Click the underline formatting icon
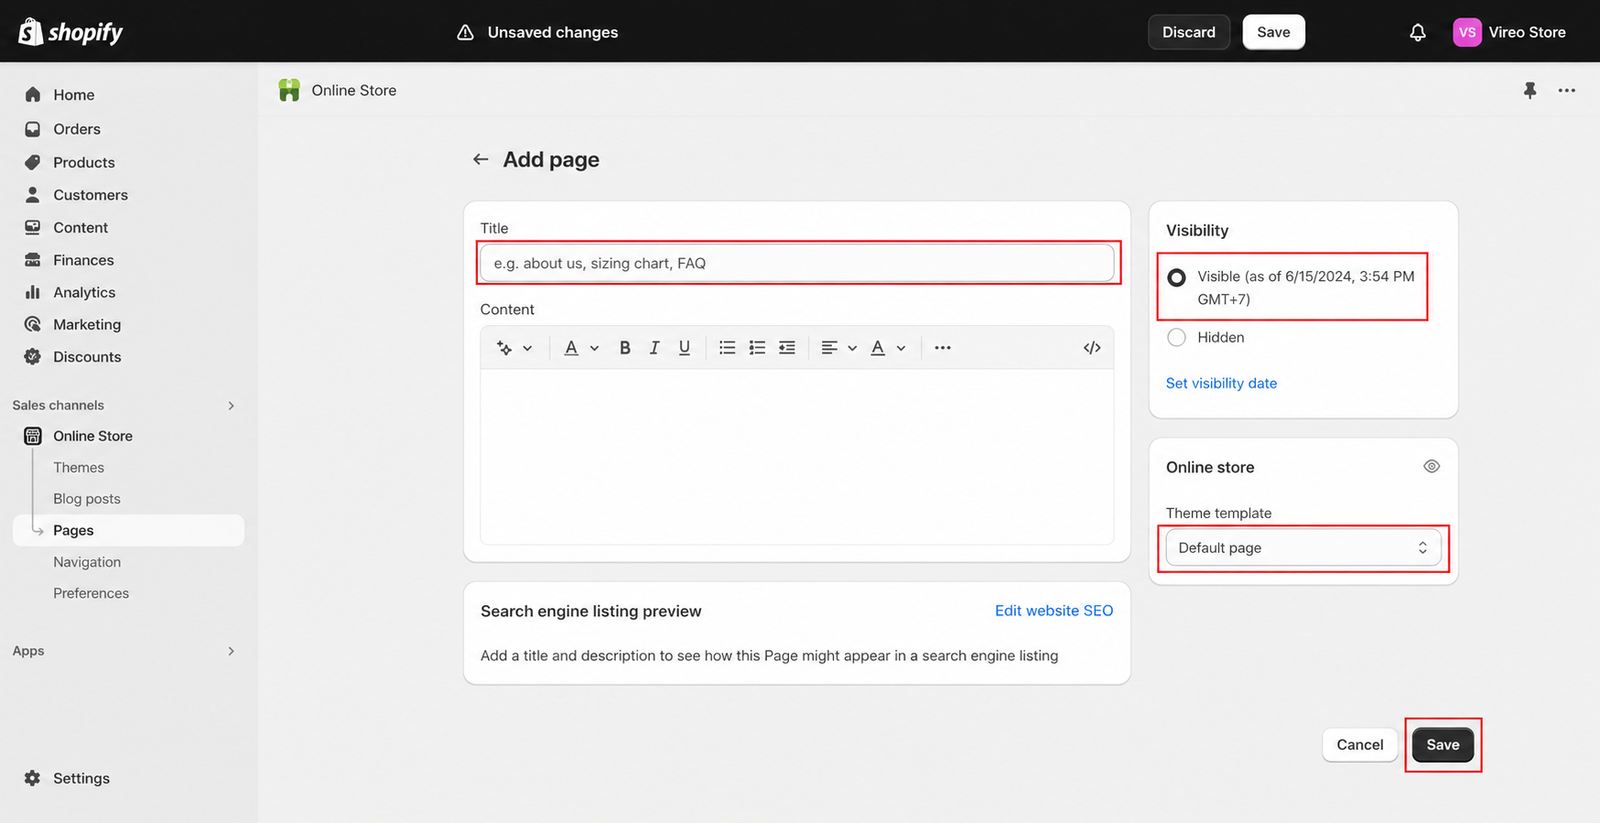The image size is (1600, 823). tap(684, 348)
